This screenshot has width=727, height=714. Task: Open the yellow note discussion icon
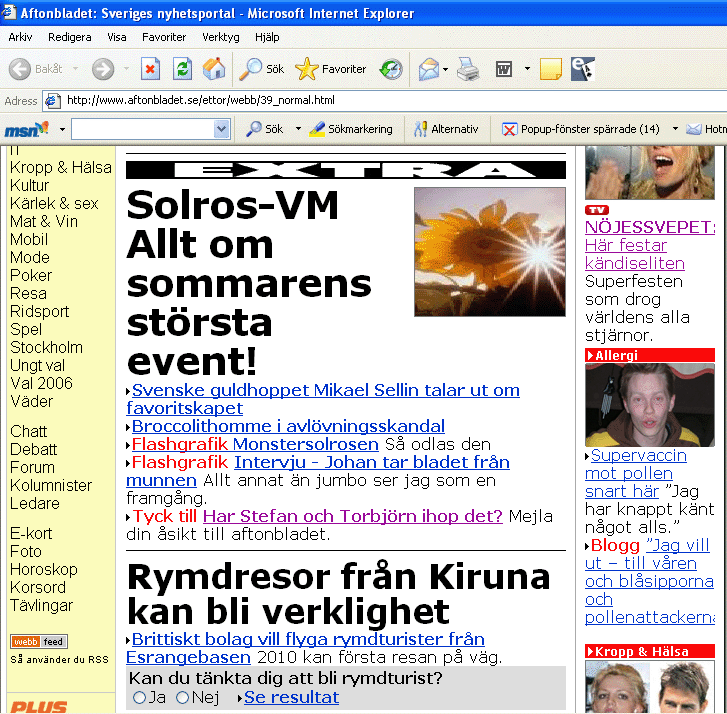tap(550, 70)
